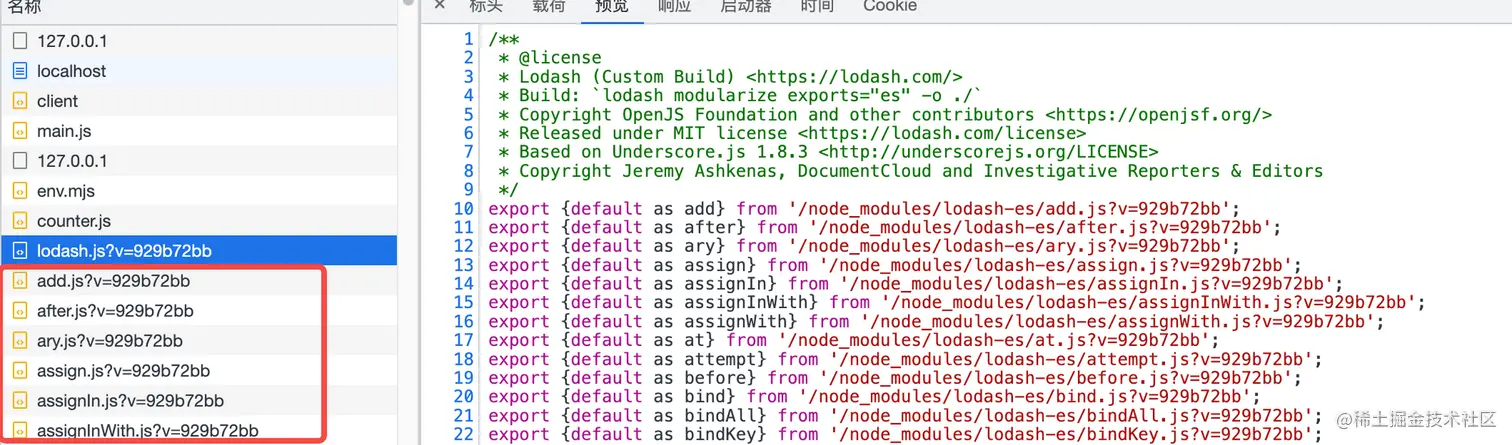Click the script icon beside assignIn.js
This screenshot has width=1512, height=445.
click(20, 401)
